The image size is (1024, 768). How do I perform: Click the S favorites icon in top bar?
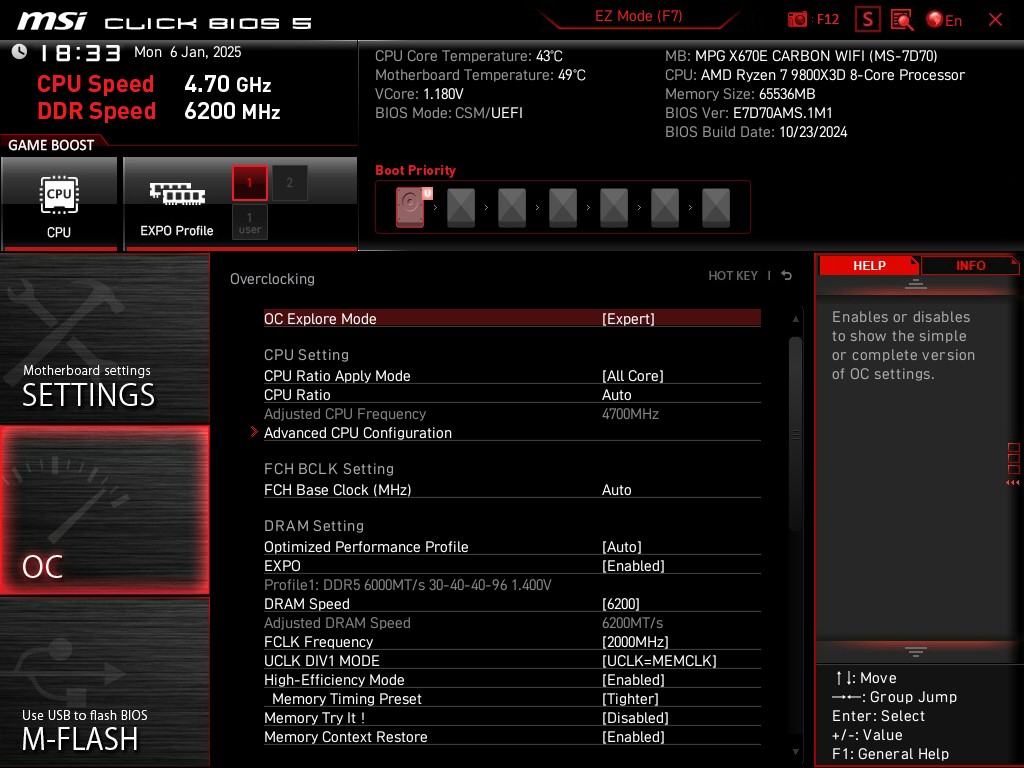tap(867, 20)
